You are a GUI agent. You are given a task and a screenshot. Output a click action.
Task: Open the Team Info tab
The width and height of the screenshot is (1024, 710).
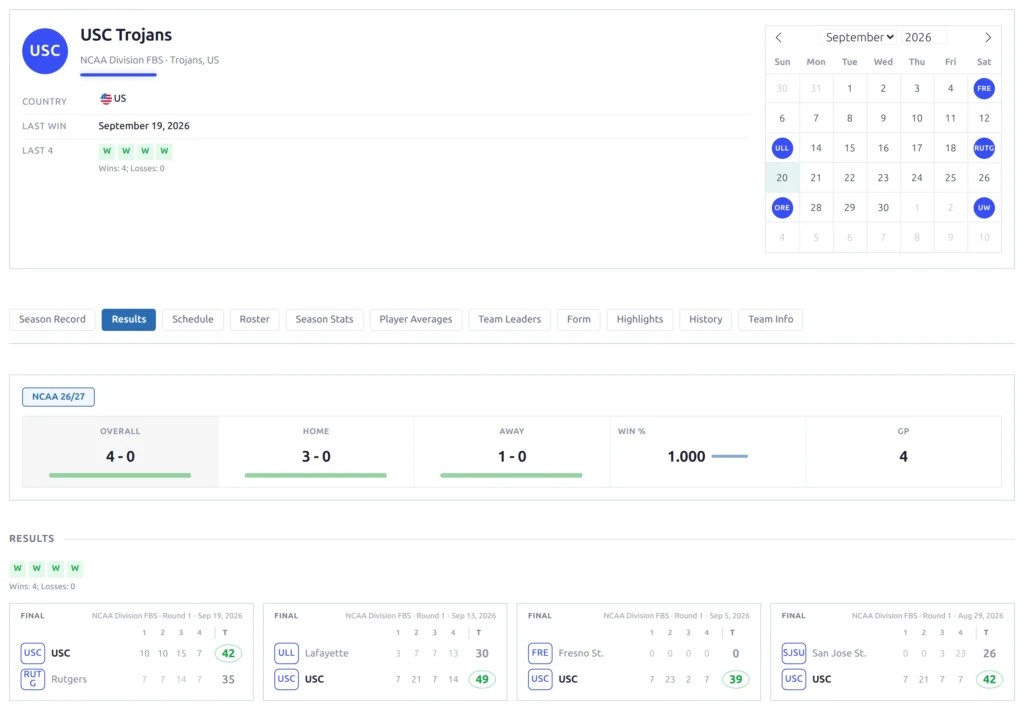[771, 319]
